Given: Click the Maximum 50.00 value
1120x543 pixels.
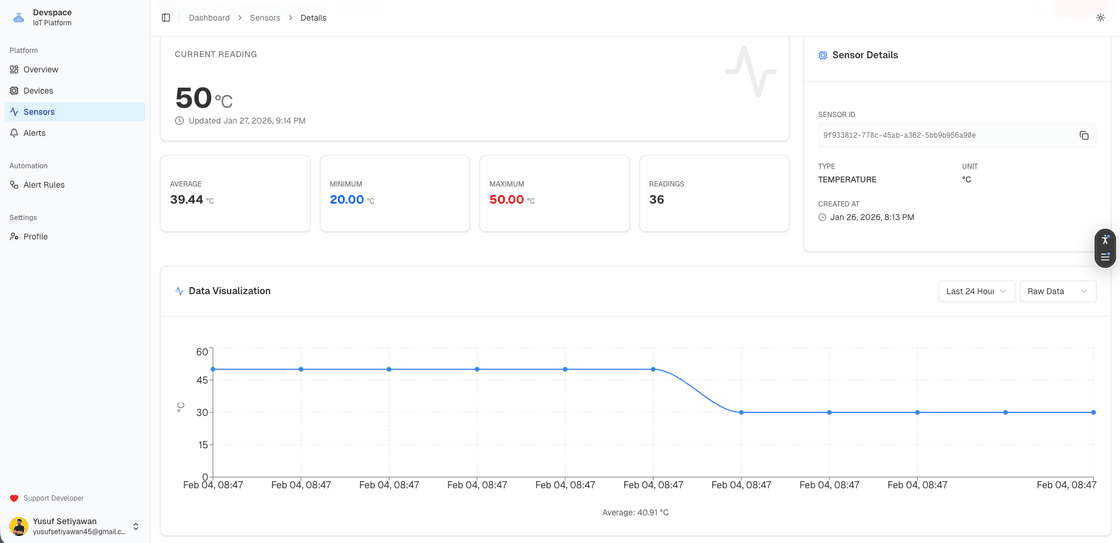Looking at the screenshot, I should (506, 199).
